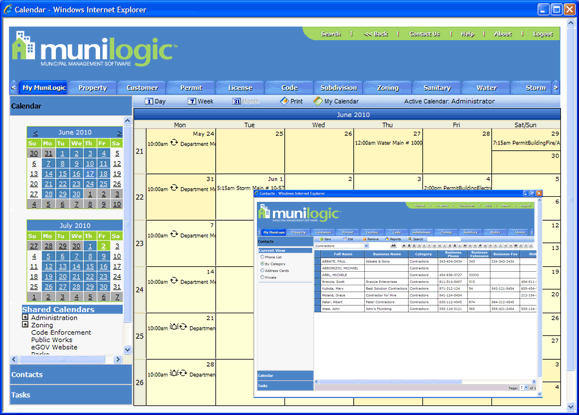579x415 pixels.
Task: Expand Calendar section in Contacts window sidebar
Action: point(285,375)
